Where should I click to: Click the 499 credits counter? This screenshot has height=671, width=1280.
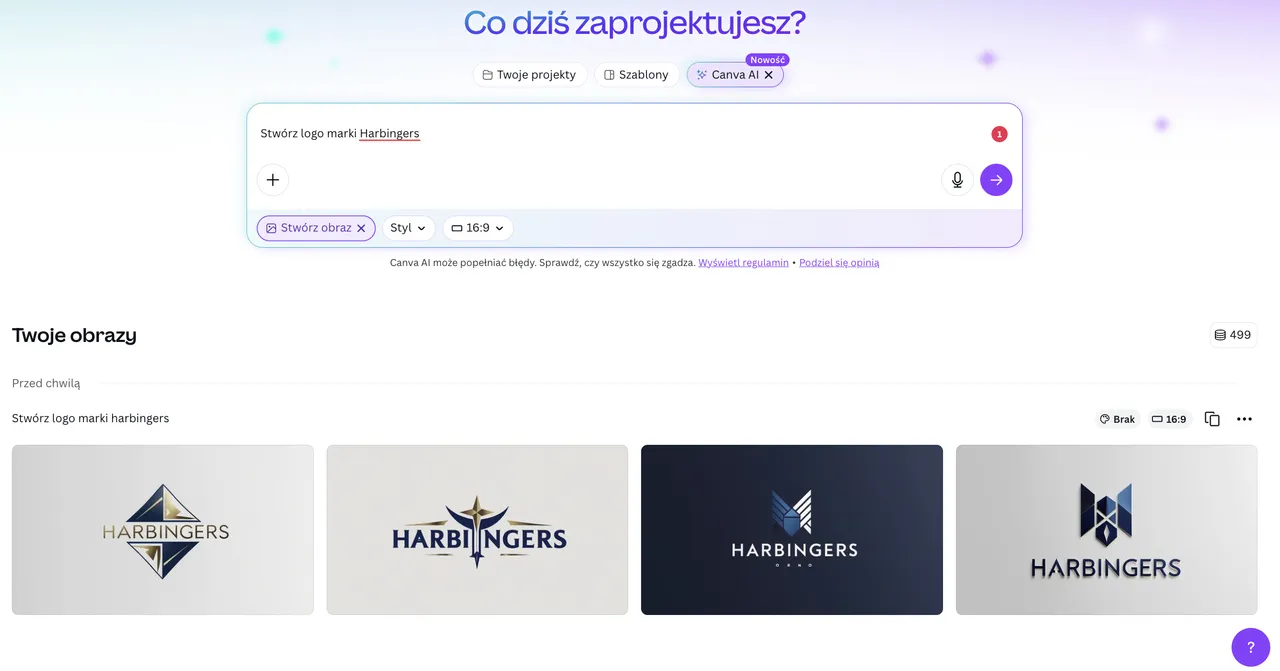[1232, 335]
